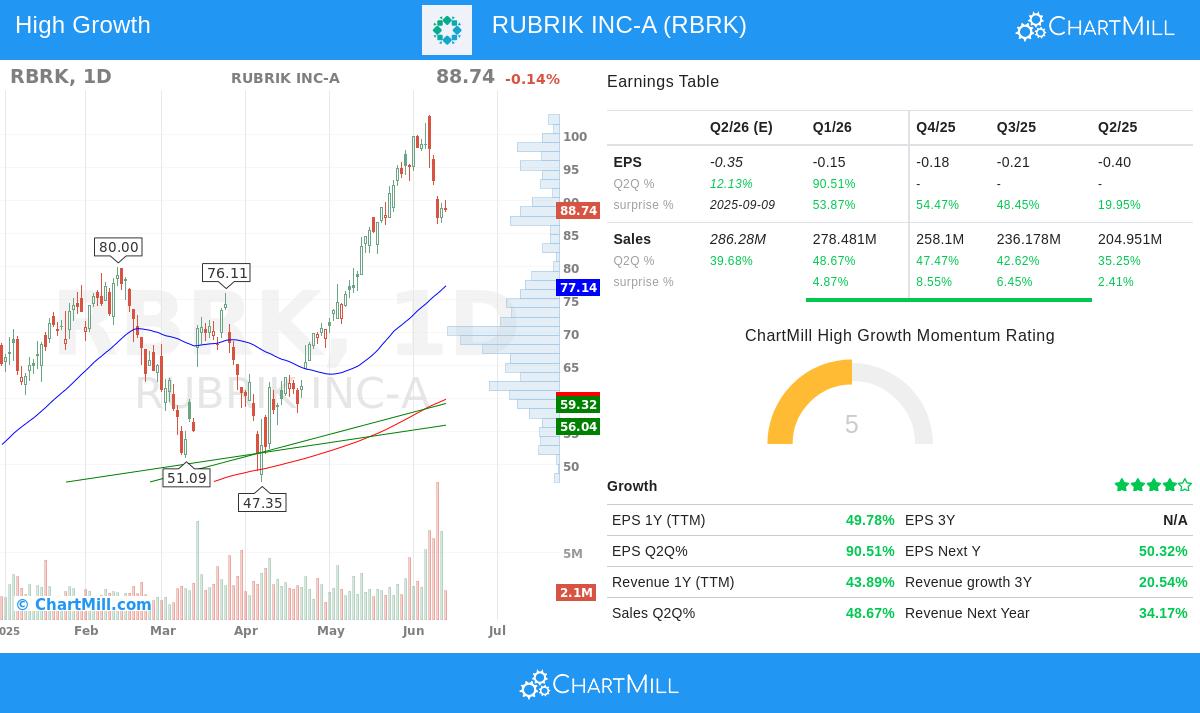Click the ChartMill.com copyright link on chart

84,604
